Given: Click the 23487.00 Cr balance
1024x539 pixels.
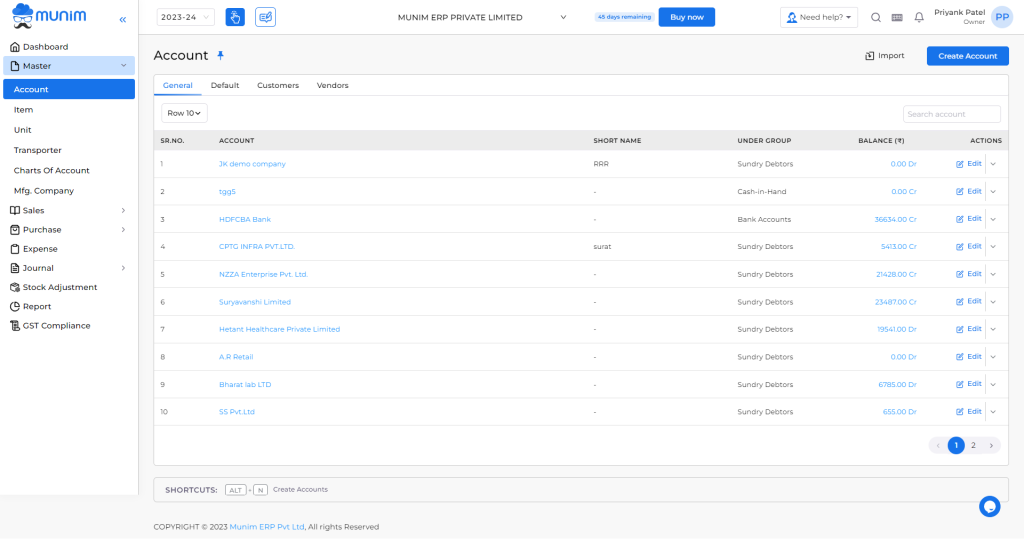Looking at the screenshot, I should [895, 302].
